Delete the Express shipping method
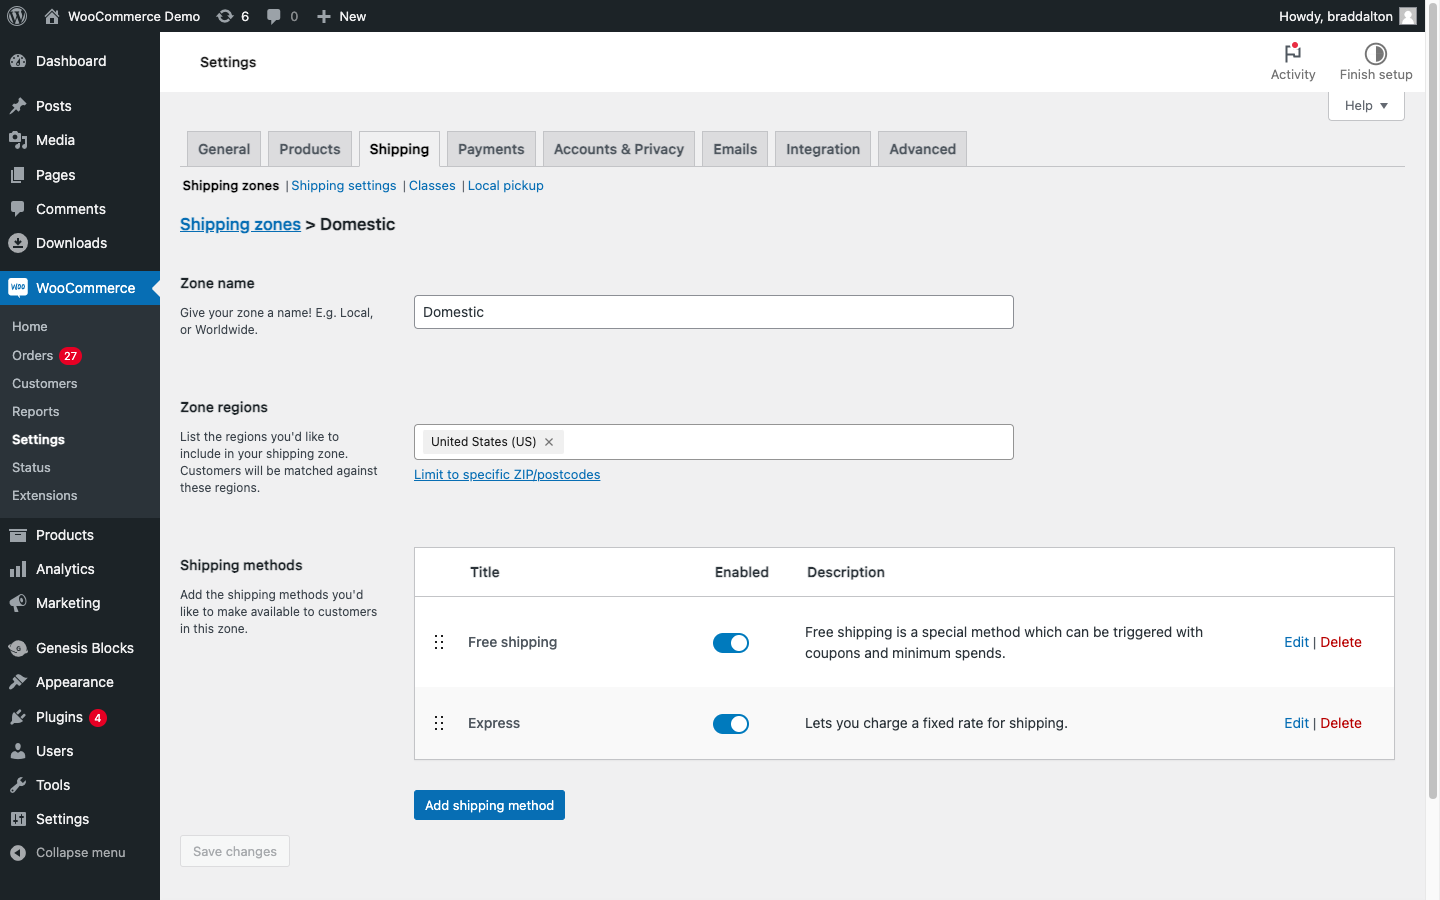 click(x=1340, y=723)
